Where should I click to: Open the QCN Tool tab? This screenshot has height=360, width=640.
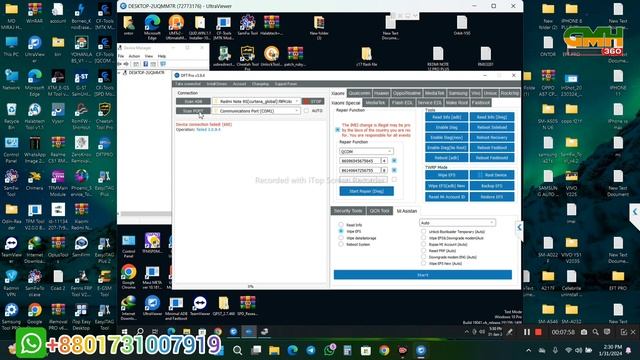tap(380, 211)
